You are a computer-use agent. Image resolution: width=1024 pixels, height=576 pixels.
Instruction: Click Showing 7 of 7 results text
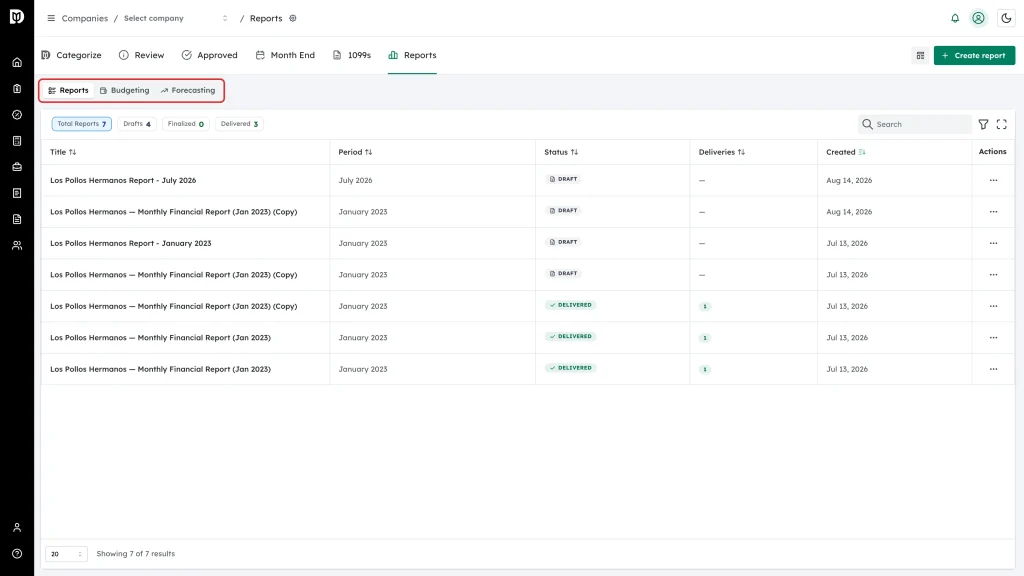pos(136,554)
